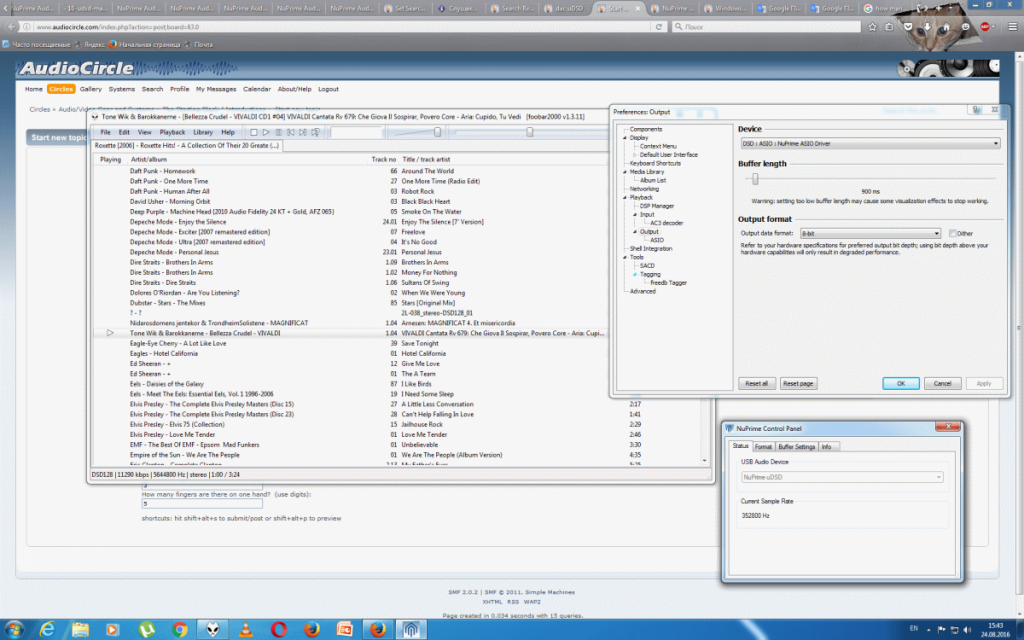Screen dimensions: 1024x640
Task: Select the 'Smoke On The Water' track row
Action: pyautogui.click(x=351, y=212)
